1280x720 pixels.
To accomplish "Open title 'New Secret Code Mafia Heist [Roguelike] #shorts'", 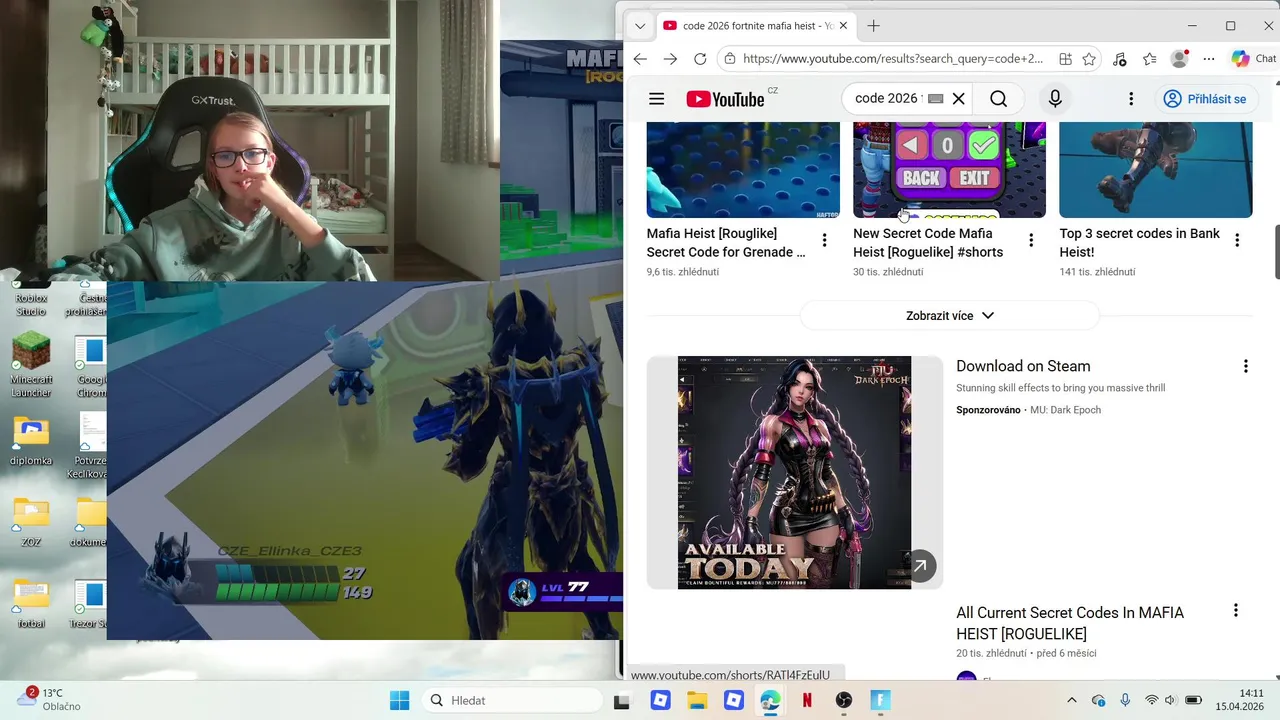I will pos(928,243).
